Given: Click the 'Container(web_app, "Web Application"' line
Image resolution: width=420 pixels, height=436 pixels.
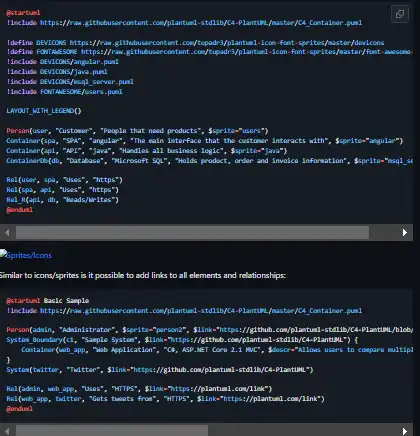Looking at the screenshot, I should 217,350.
